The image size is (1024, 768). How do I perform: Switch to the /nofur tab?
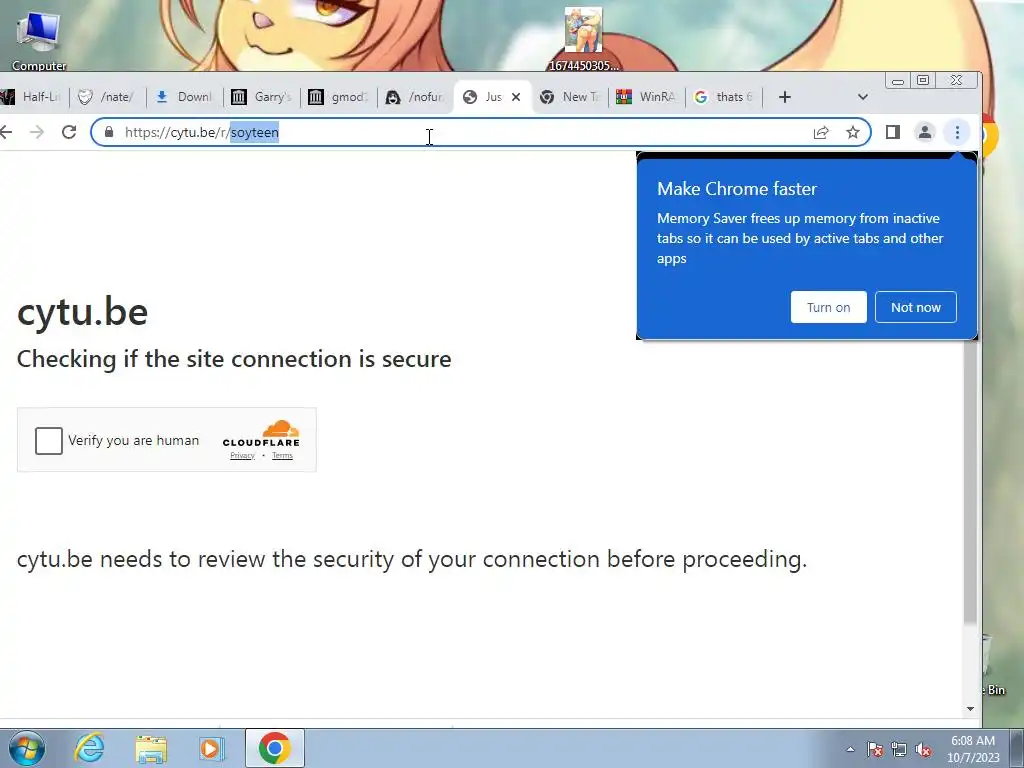click(416, 97)
